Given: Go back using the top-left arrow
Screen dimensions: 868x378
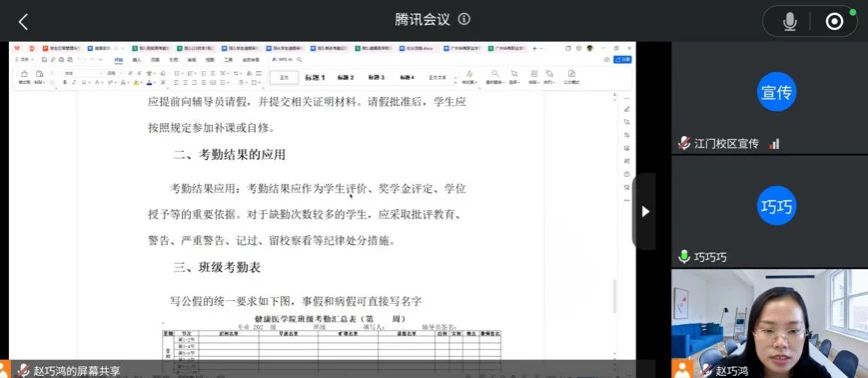Looking at the screenshot, I should tap(23, 22).
